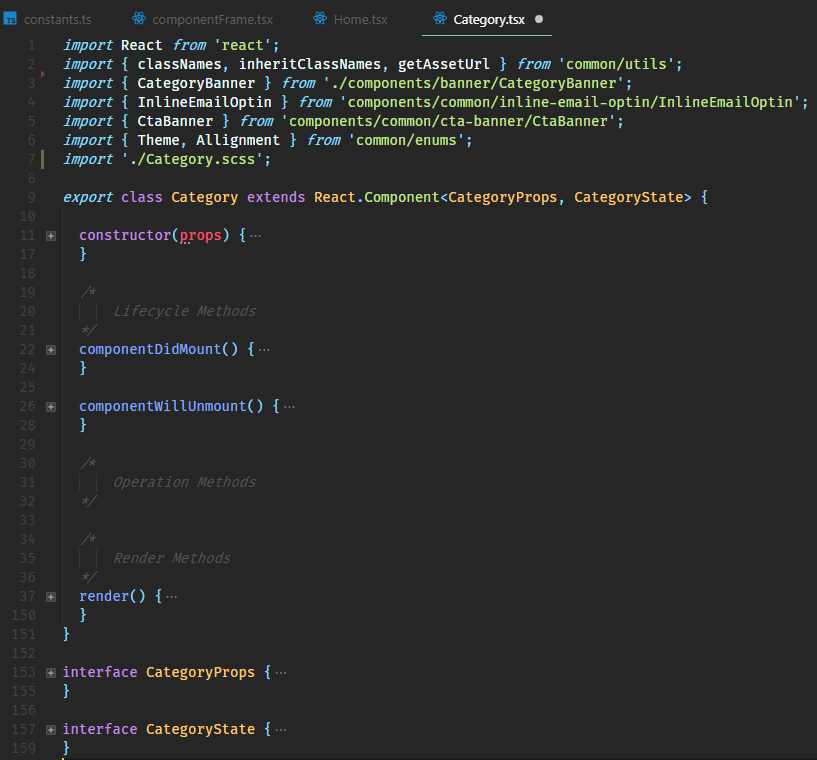Screen dimensions: 817x760
Task: Unfold the componentDidMount method
Action: coord(51,349)
